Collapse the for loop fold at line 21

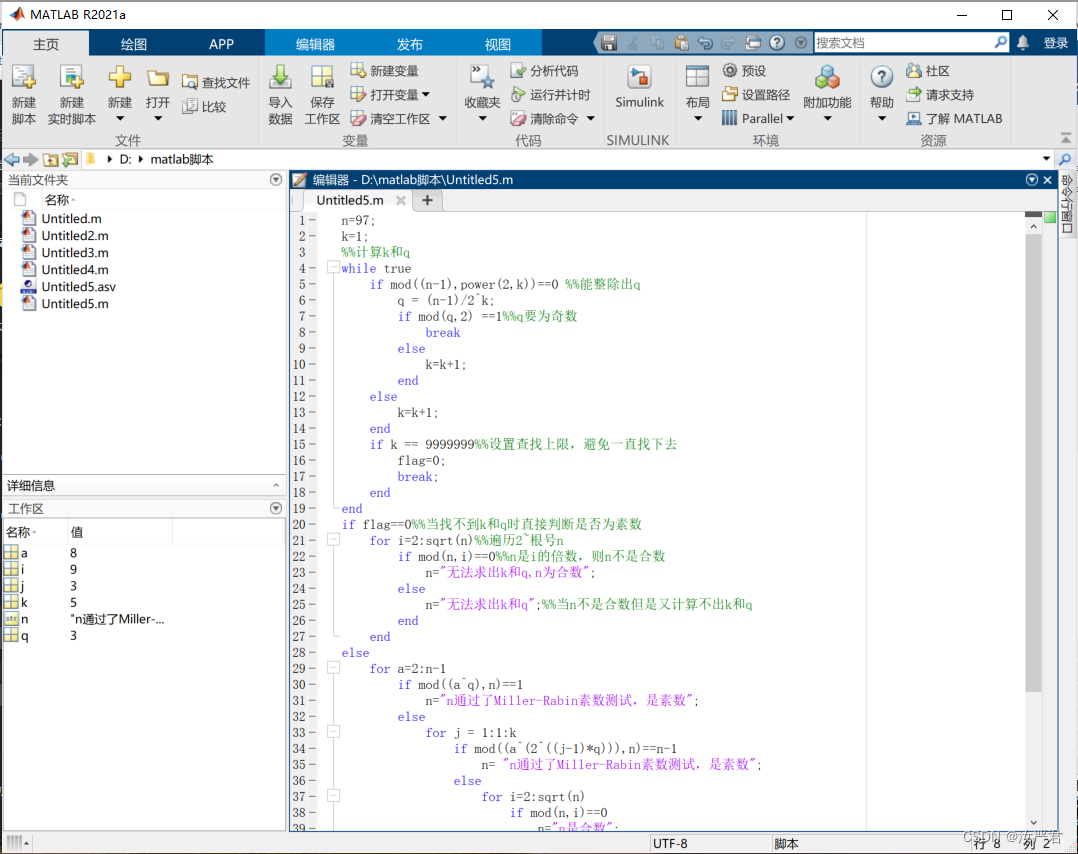pos(333,540)
